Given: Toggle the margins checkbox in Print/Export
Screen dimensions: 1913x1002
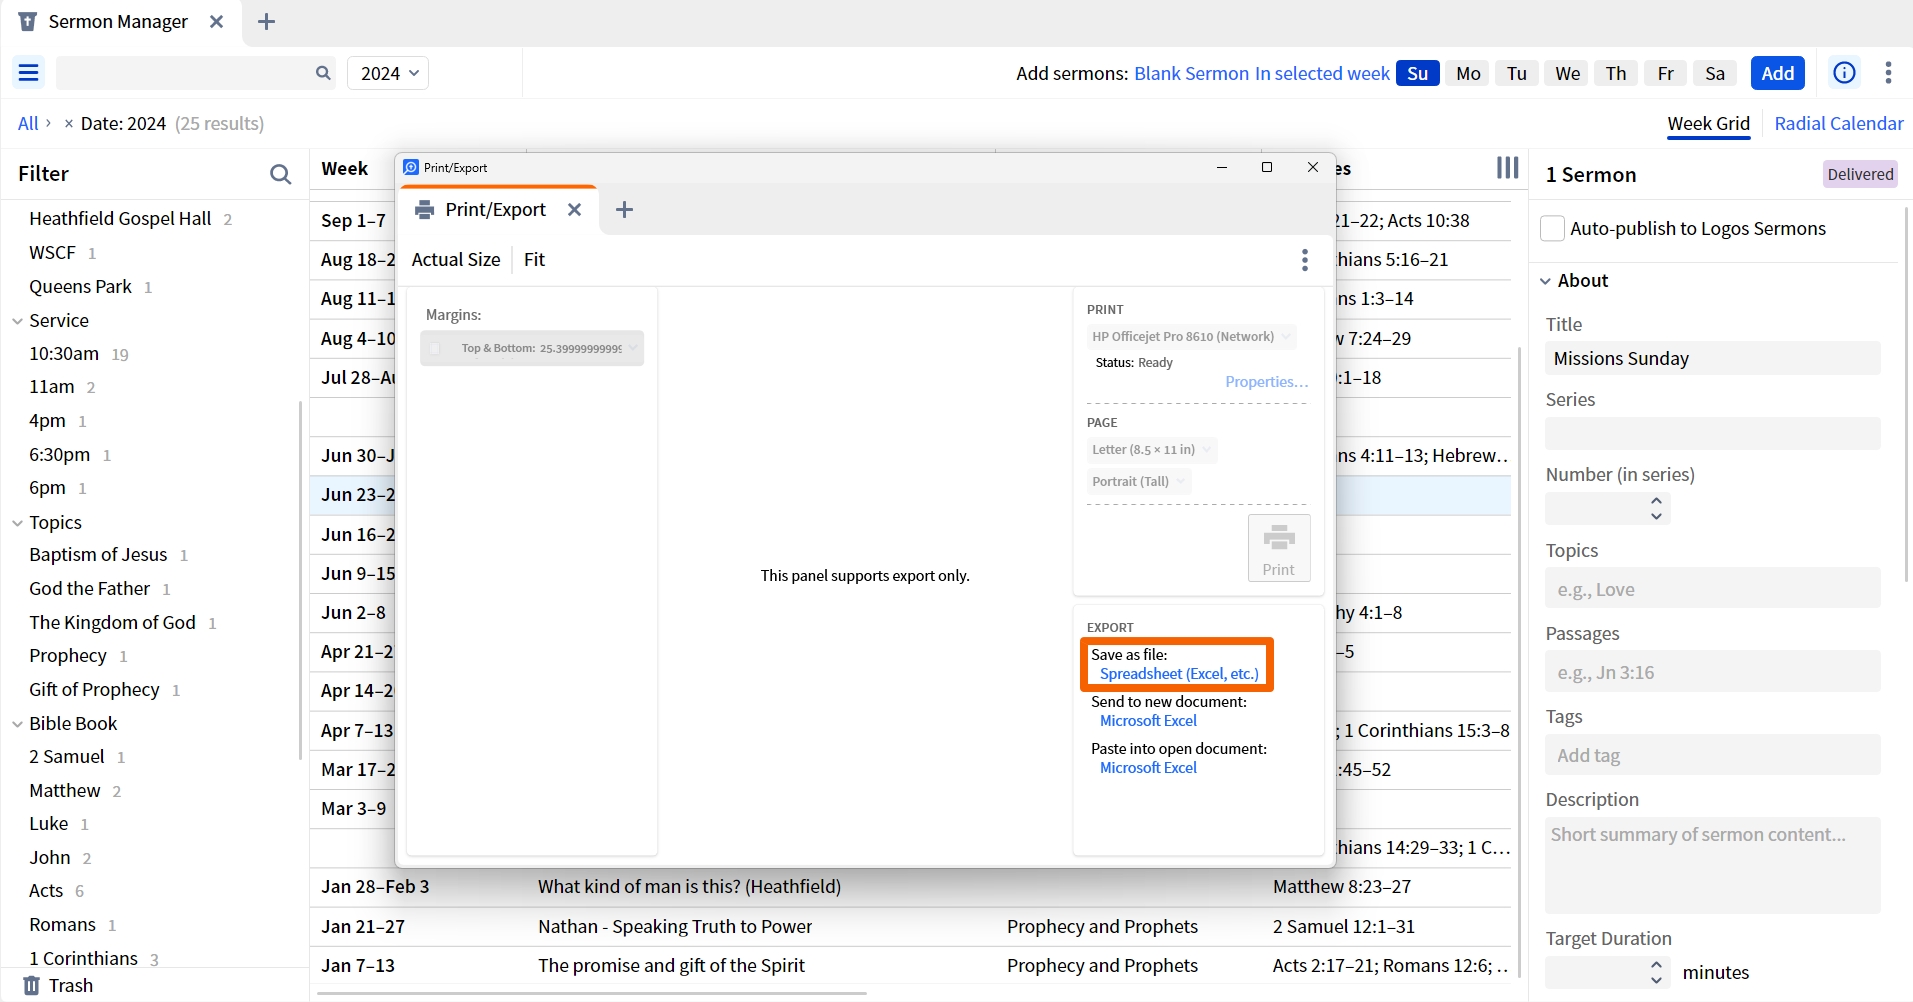Looking at the screenshot, I should pyautogui.click(x=435, y=348).
